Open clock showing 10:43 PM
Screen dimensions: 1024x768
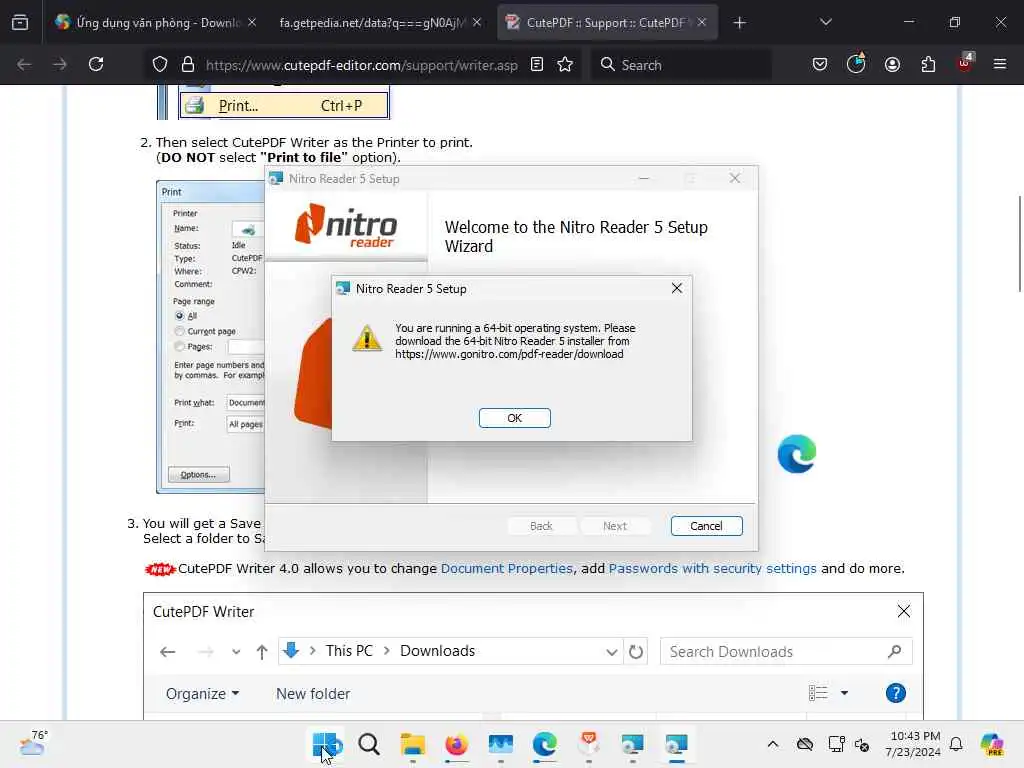(x=913, y=744)
